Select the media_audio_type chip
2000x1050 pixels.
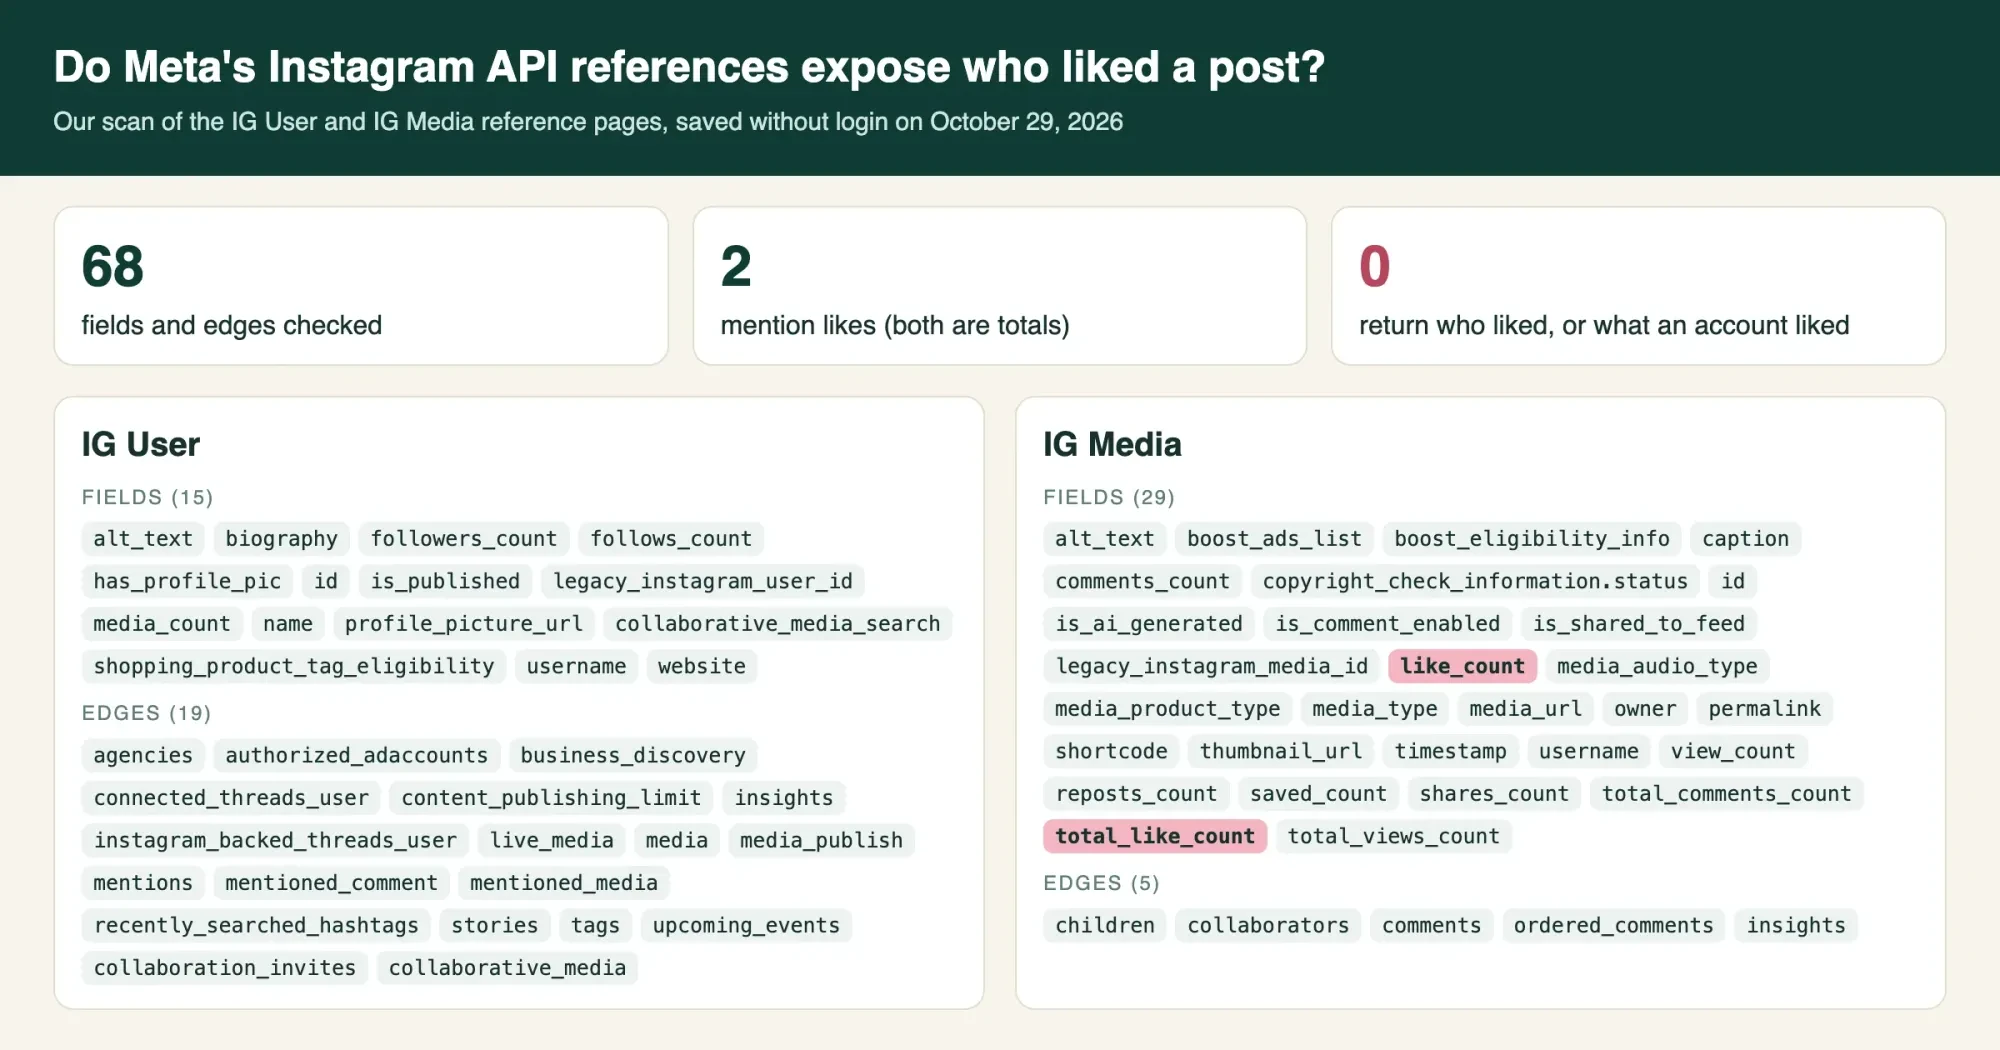[x=1657, y=666]
